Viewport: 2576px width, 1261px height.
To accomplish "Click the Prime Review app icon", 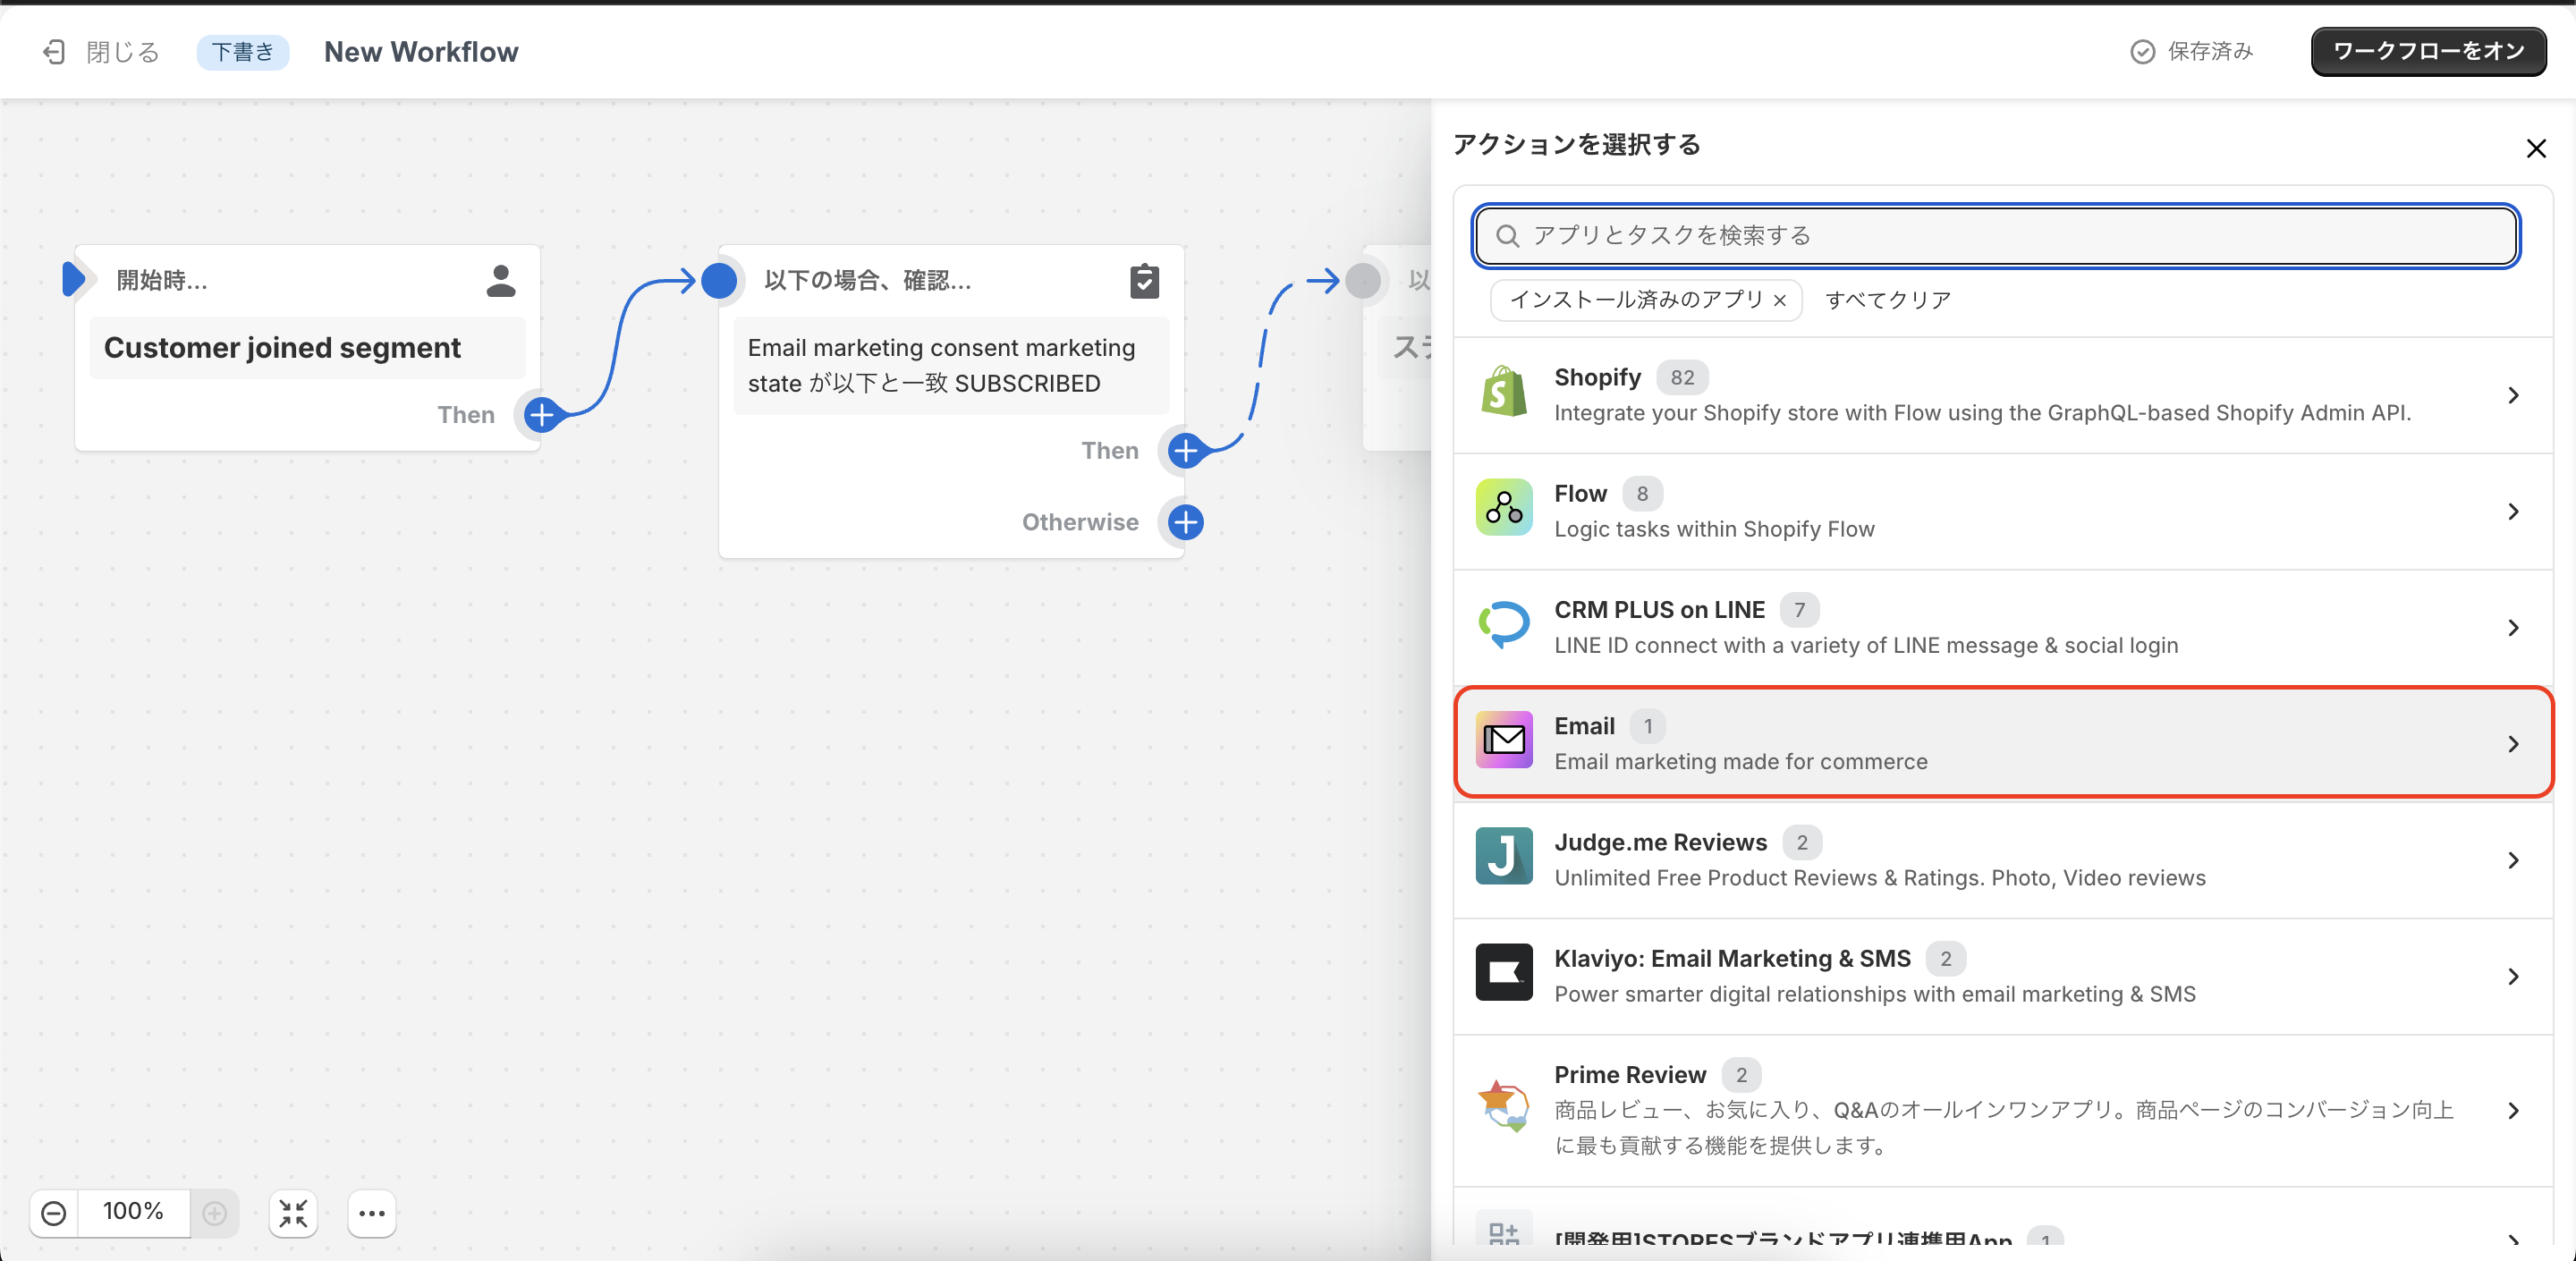I will click(1503, 1107).
